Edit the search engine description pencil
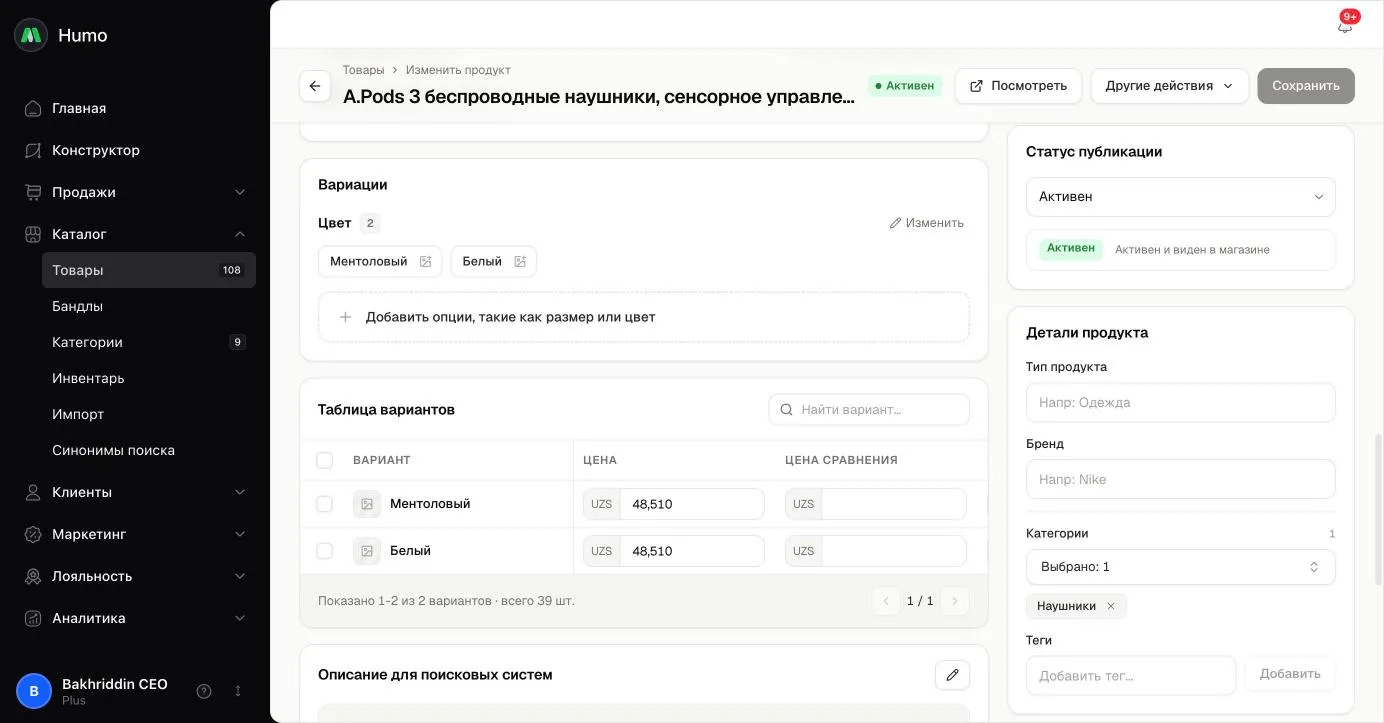The height and width of the screenshot is (723, 1384). point(952,675)
